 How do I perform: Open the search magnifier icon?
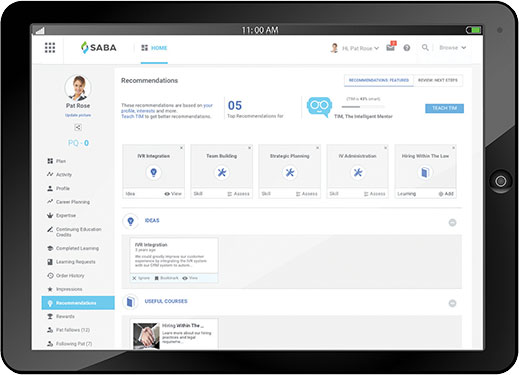tap(425, 48)
